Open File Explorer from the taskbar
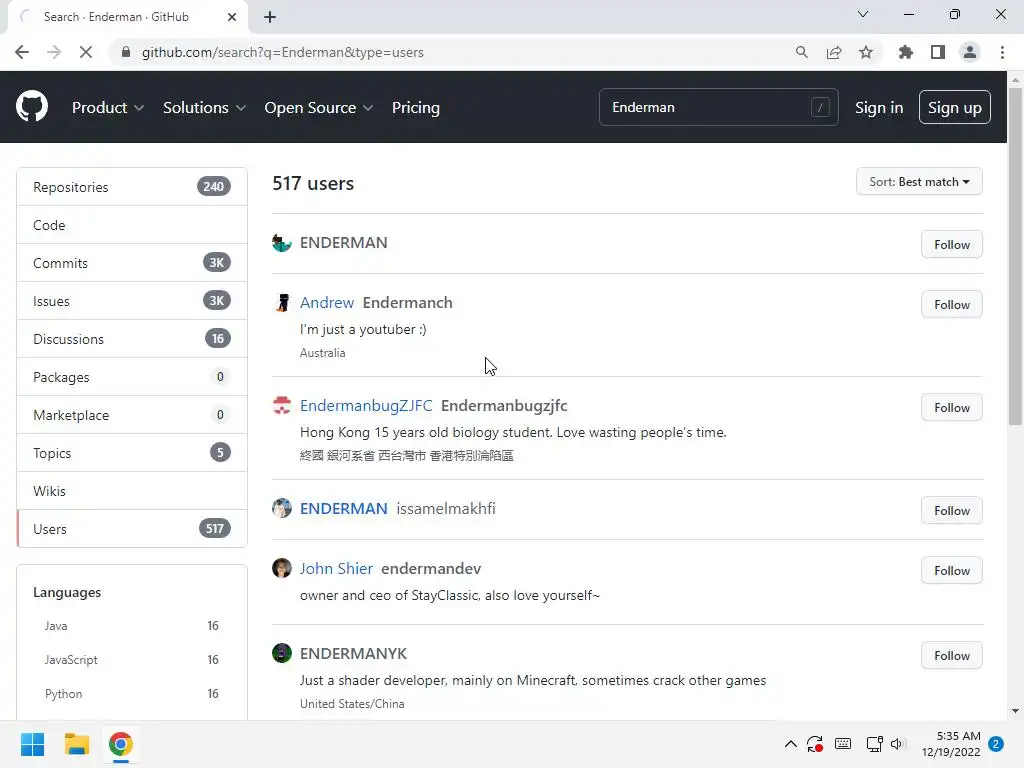This screenshot has width=1024, height=768. coord(76,744)
